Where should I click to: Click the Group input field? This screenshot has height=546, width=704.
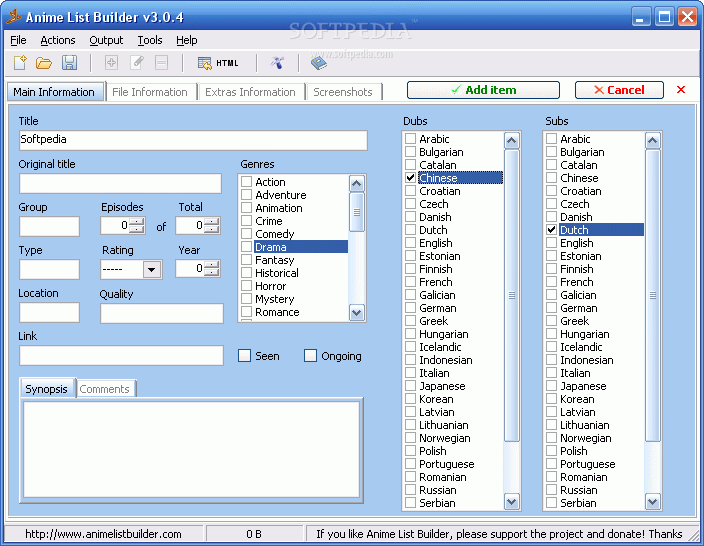point(49,226)
